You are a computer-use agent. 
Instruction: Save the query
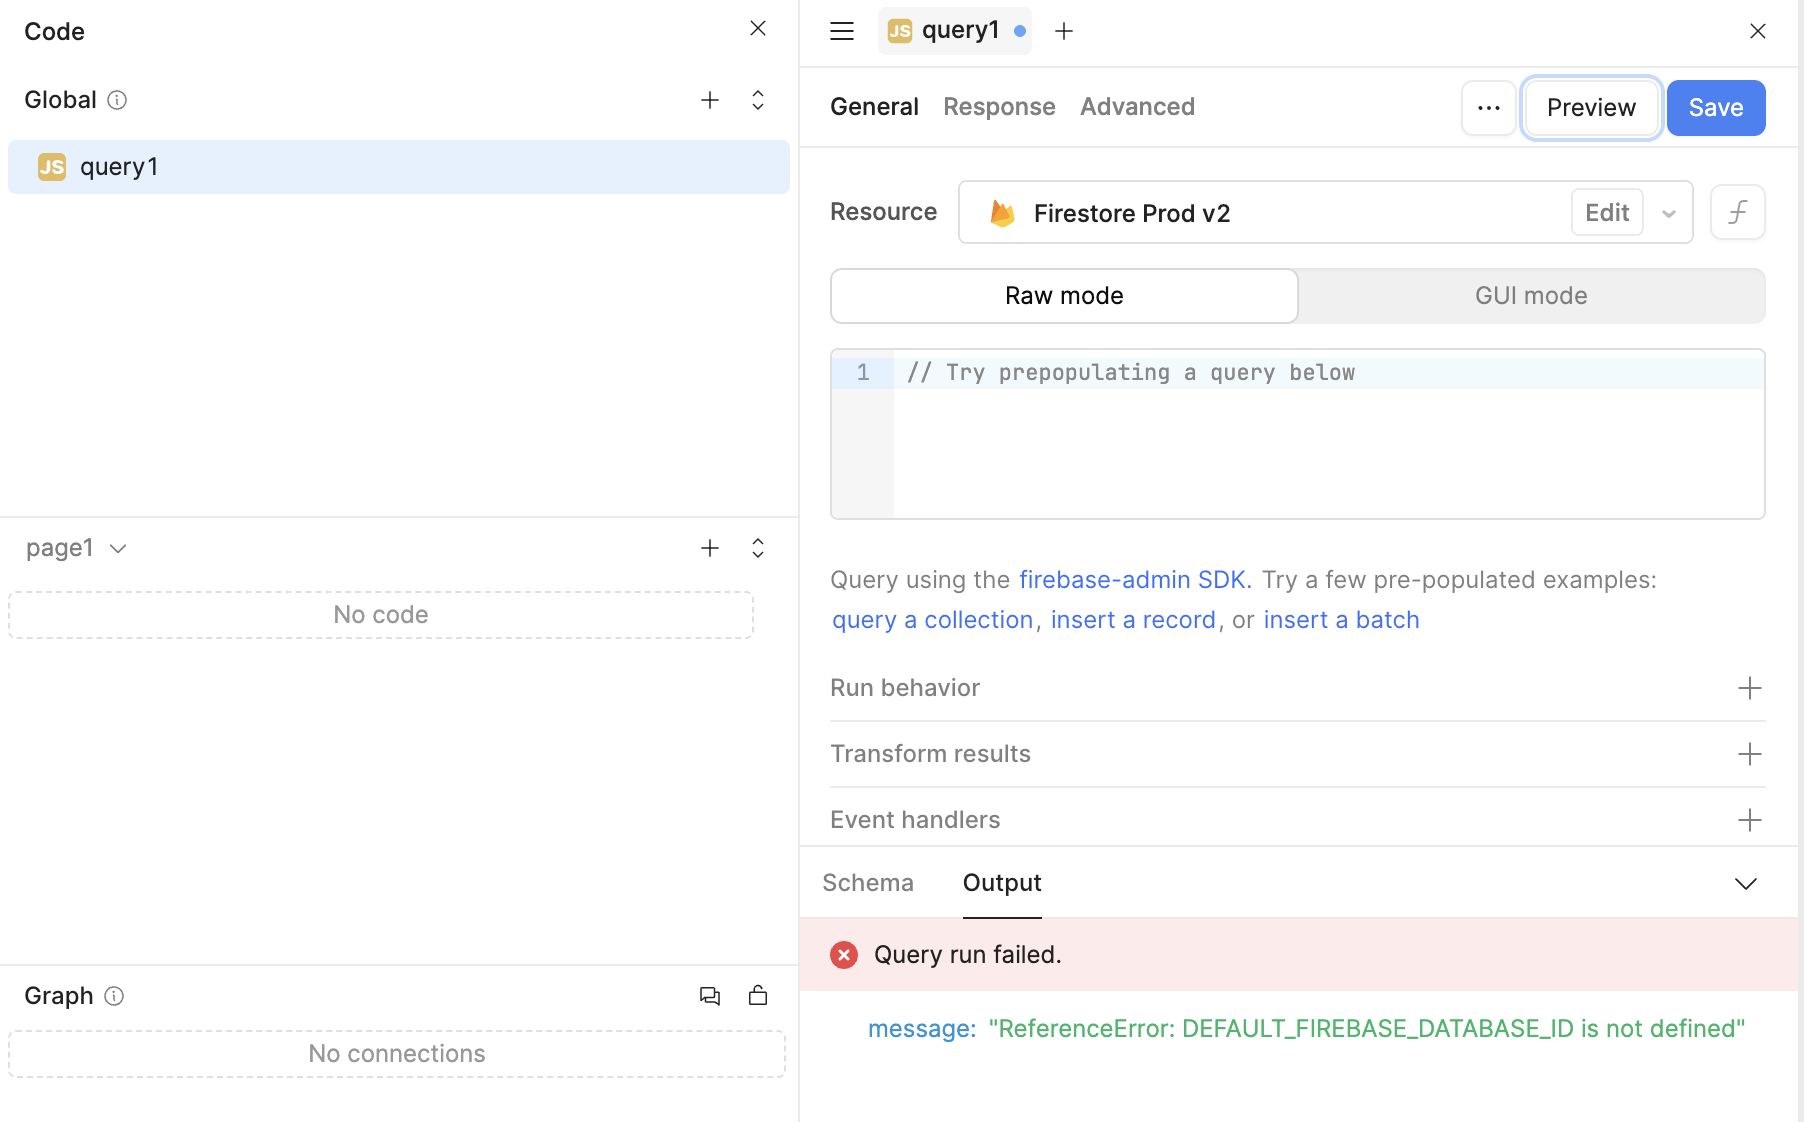[1716, 108]
